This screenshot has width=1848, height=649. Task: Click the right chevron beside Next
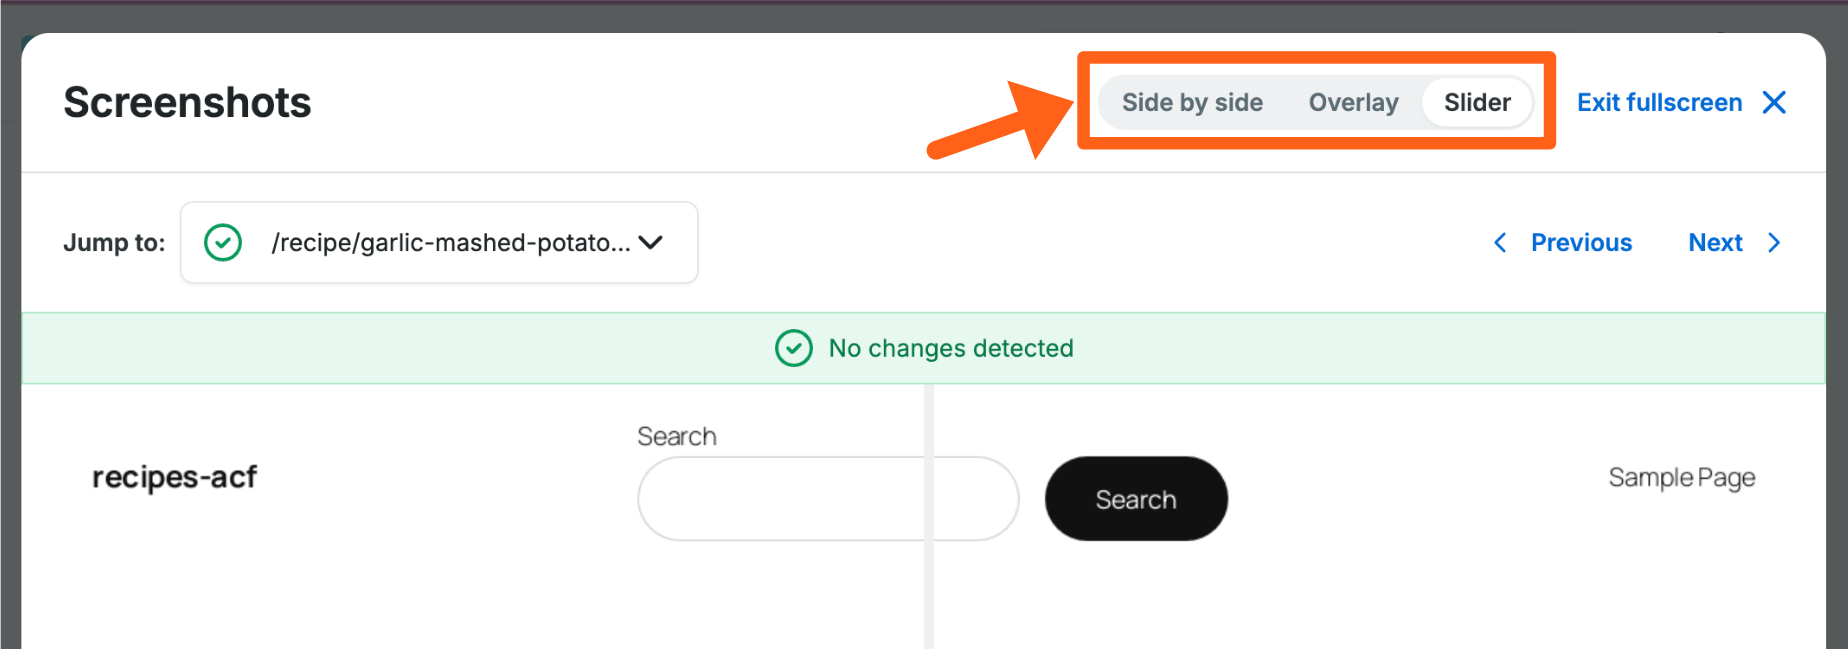1774,243
